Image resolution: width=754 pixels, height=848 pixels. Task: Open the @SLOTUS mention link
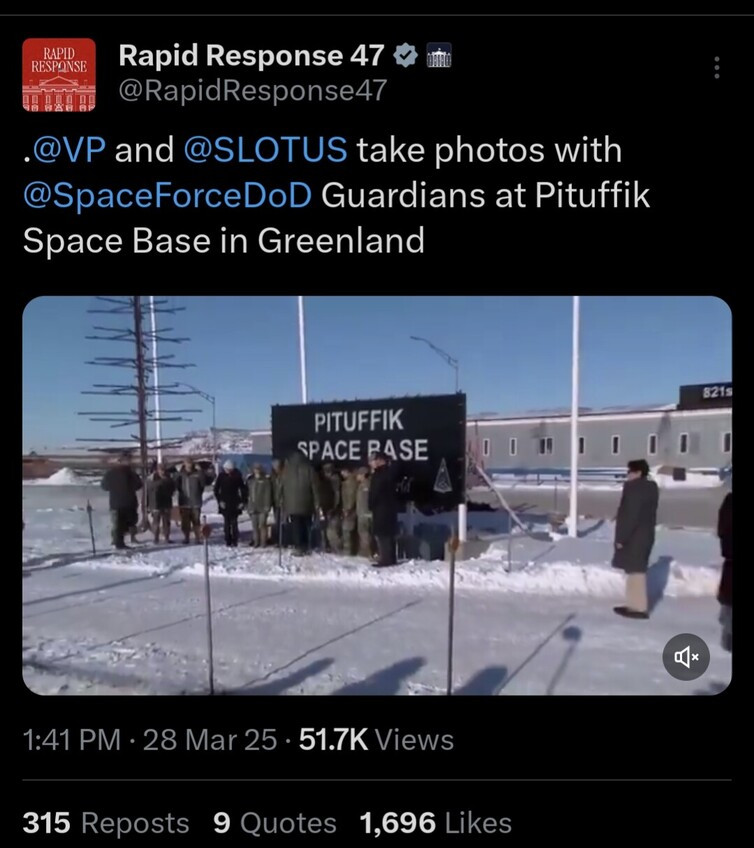[265, 150]
